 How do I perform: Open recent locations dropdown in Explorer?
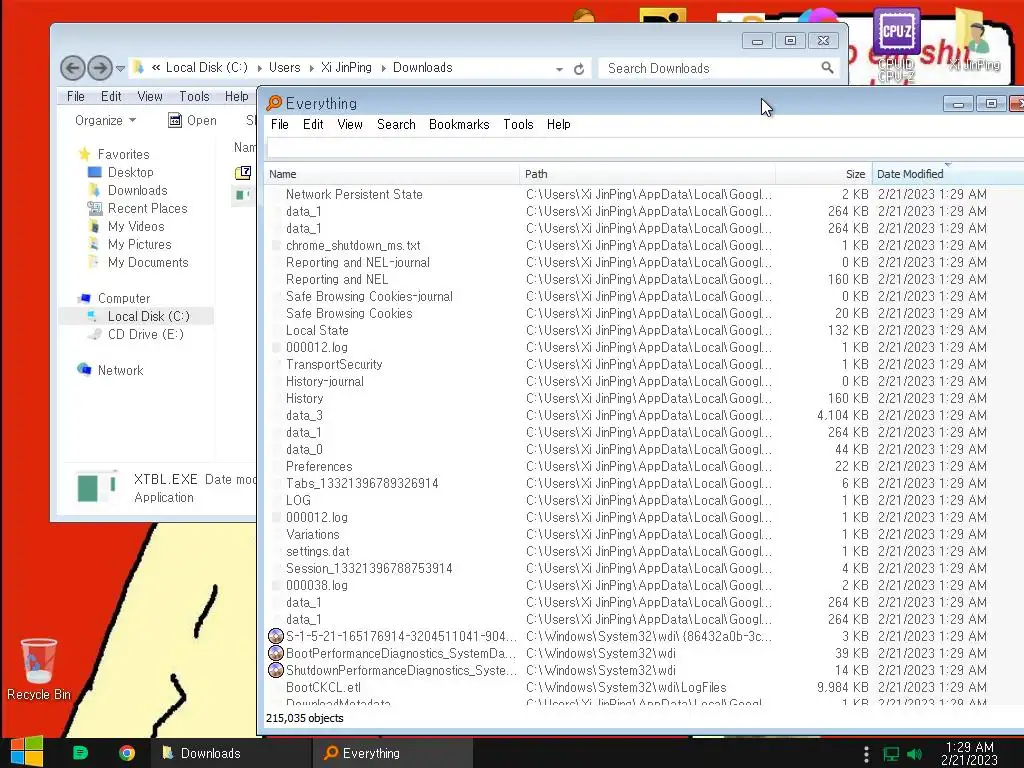coord(120,68)
